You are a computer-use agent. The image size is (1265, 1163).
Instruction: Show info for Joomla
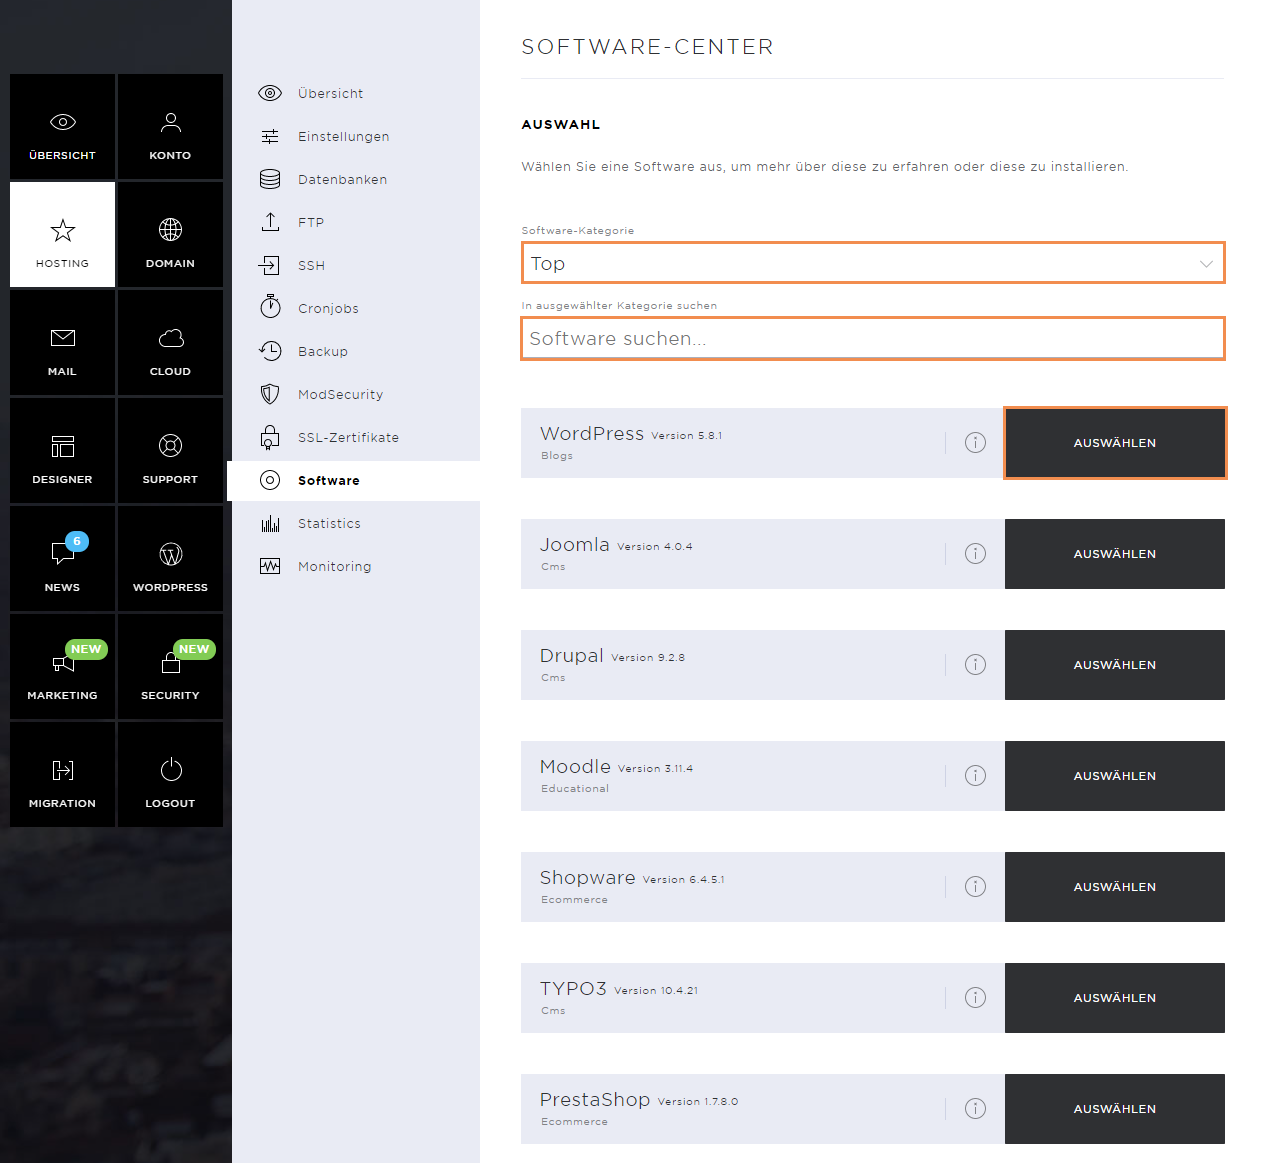pyautogui.click(x=975, y=554)
